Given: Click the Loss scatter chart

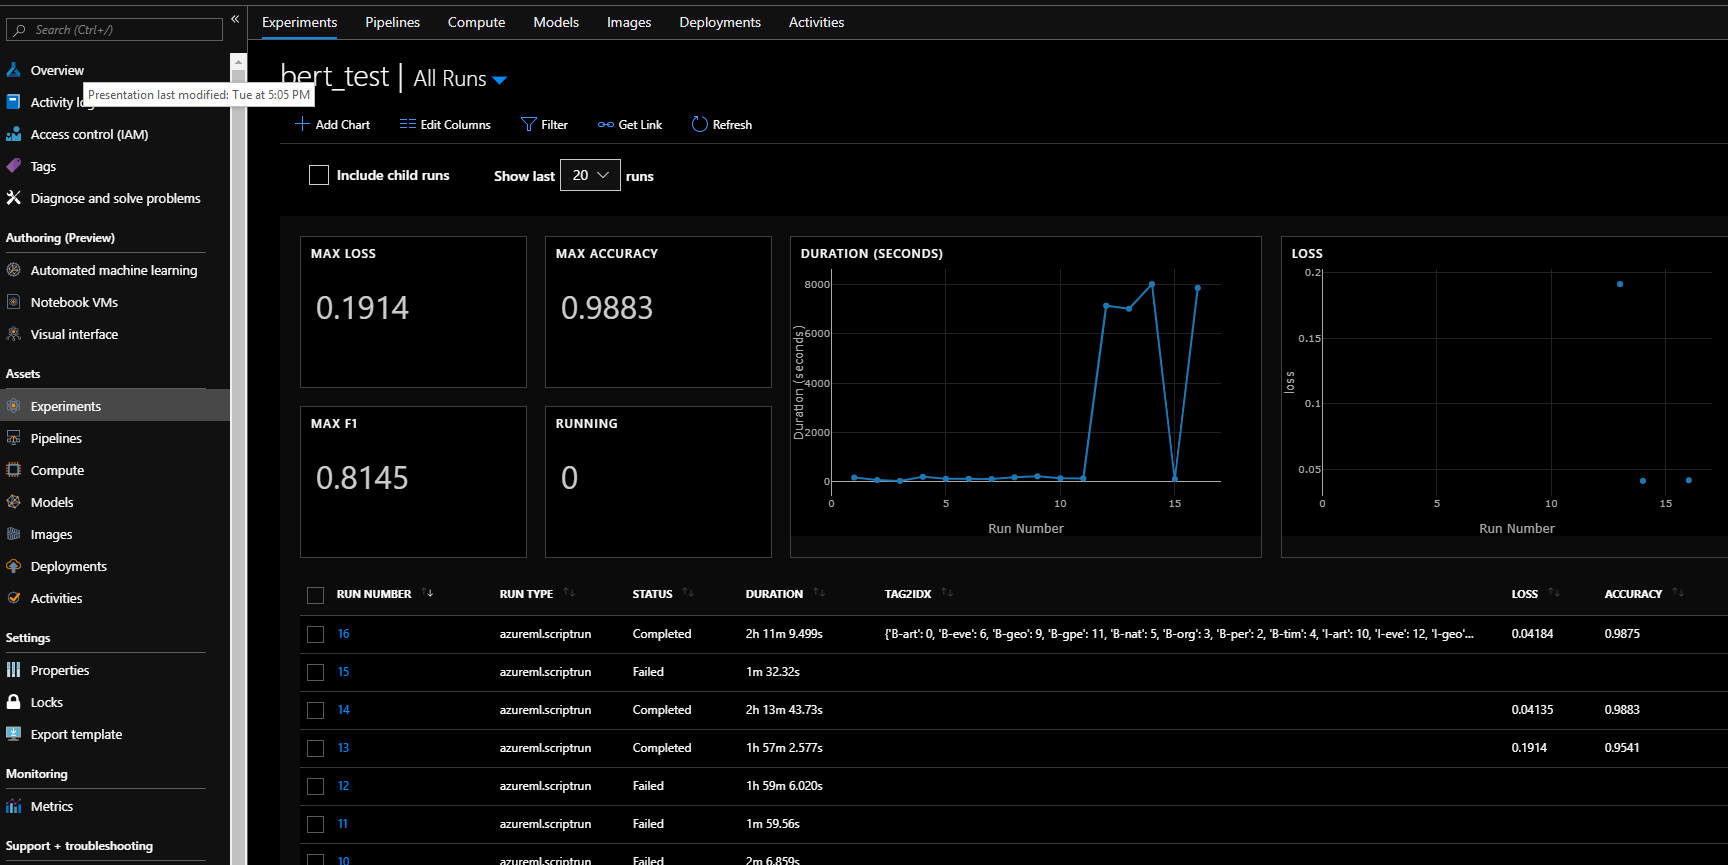Looking at the screenshot, I should tap(1504, 396).
